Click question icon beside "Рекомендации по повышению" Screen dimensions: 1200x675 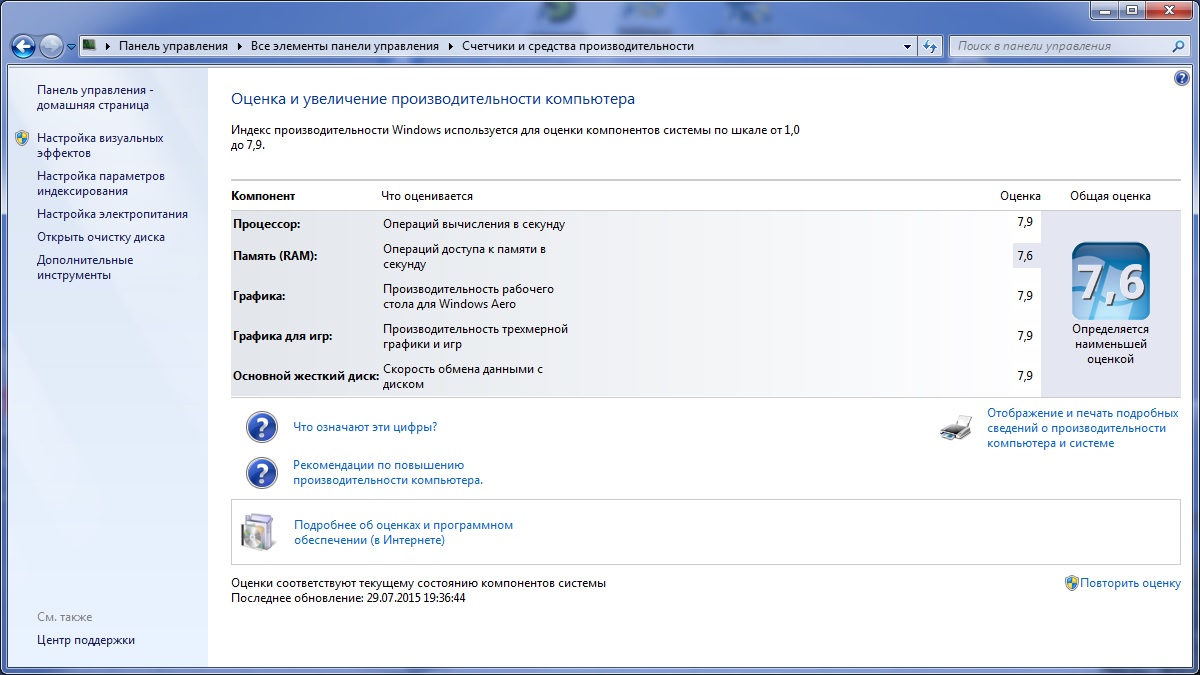pos(261,472)
